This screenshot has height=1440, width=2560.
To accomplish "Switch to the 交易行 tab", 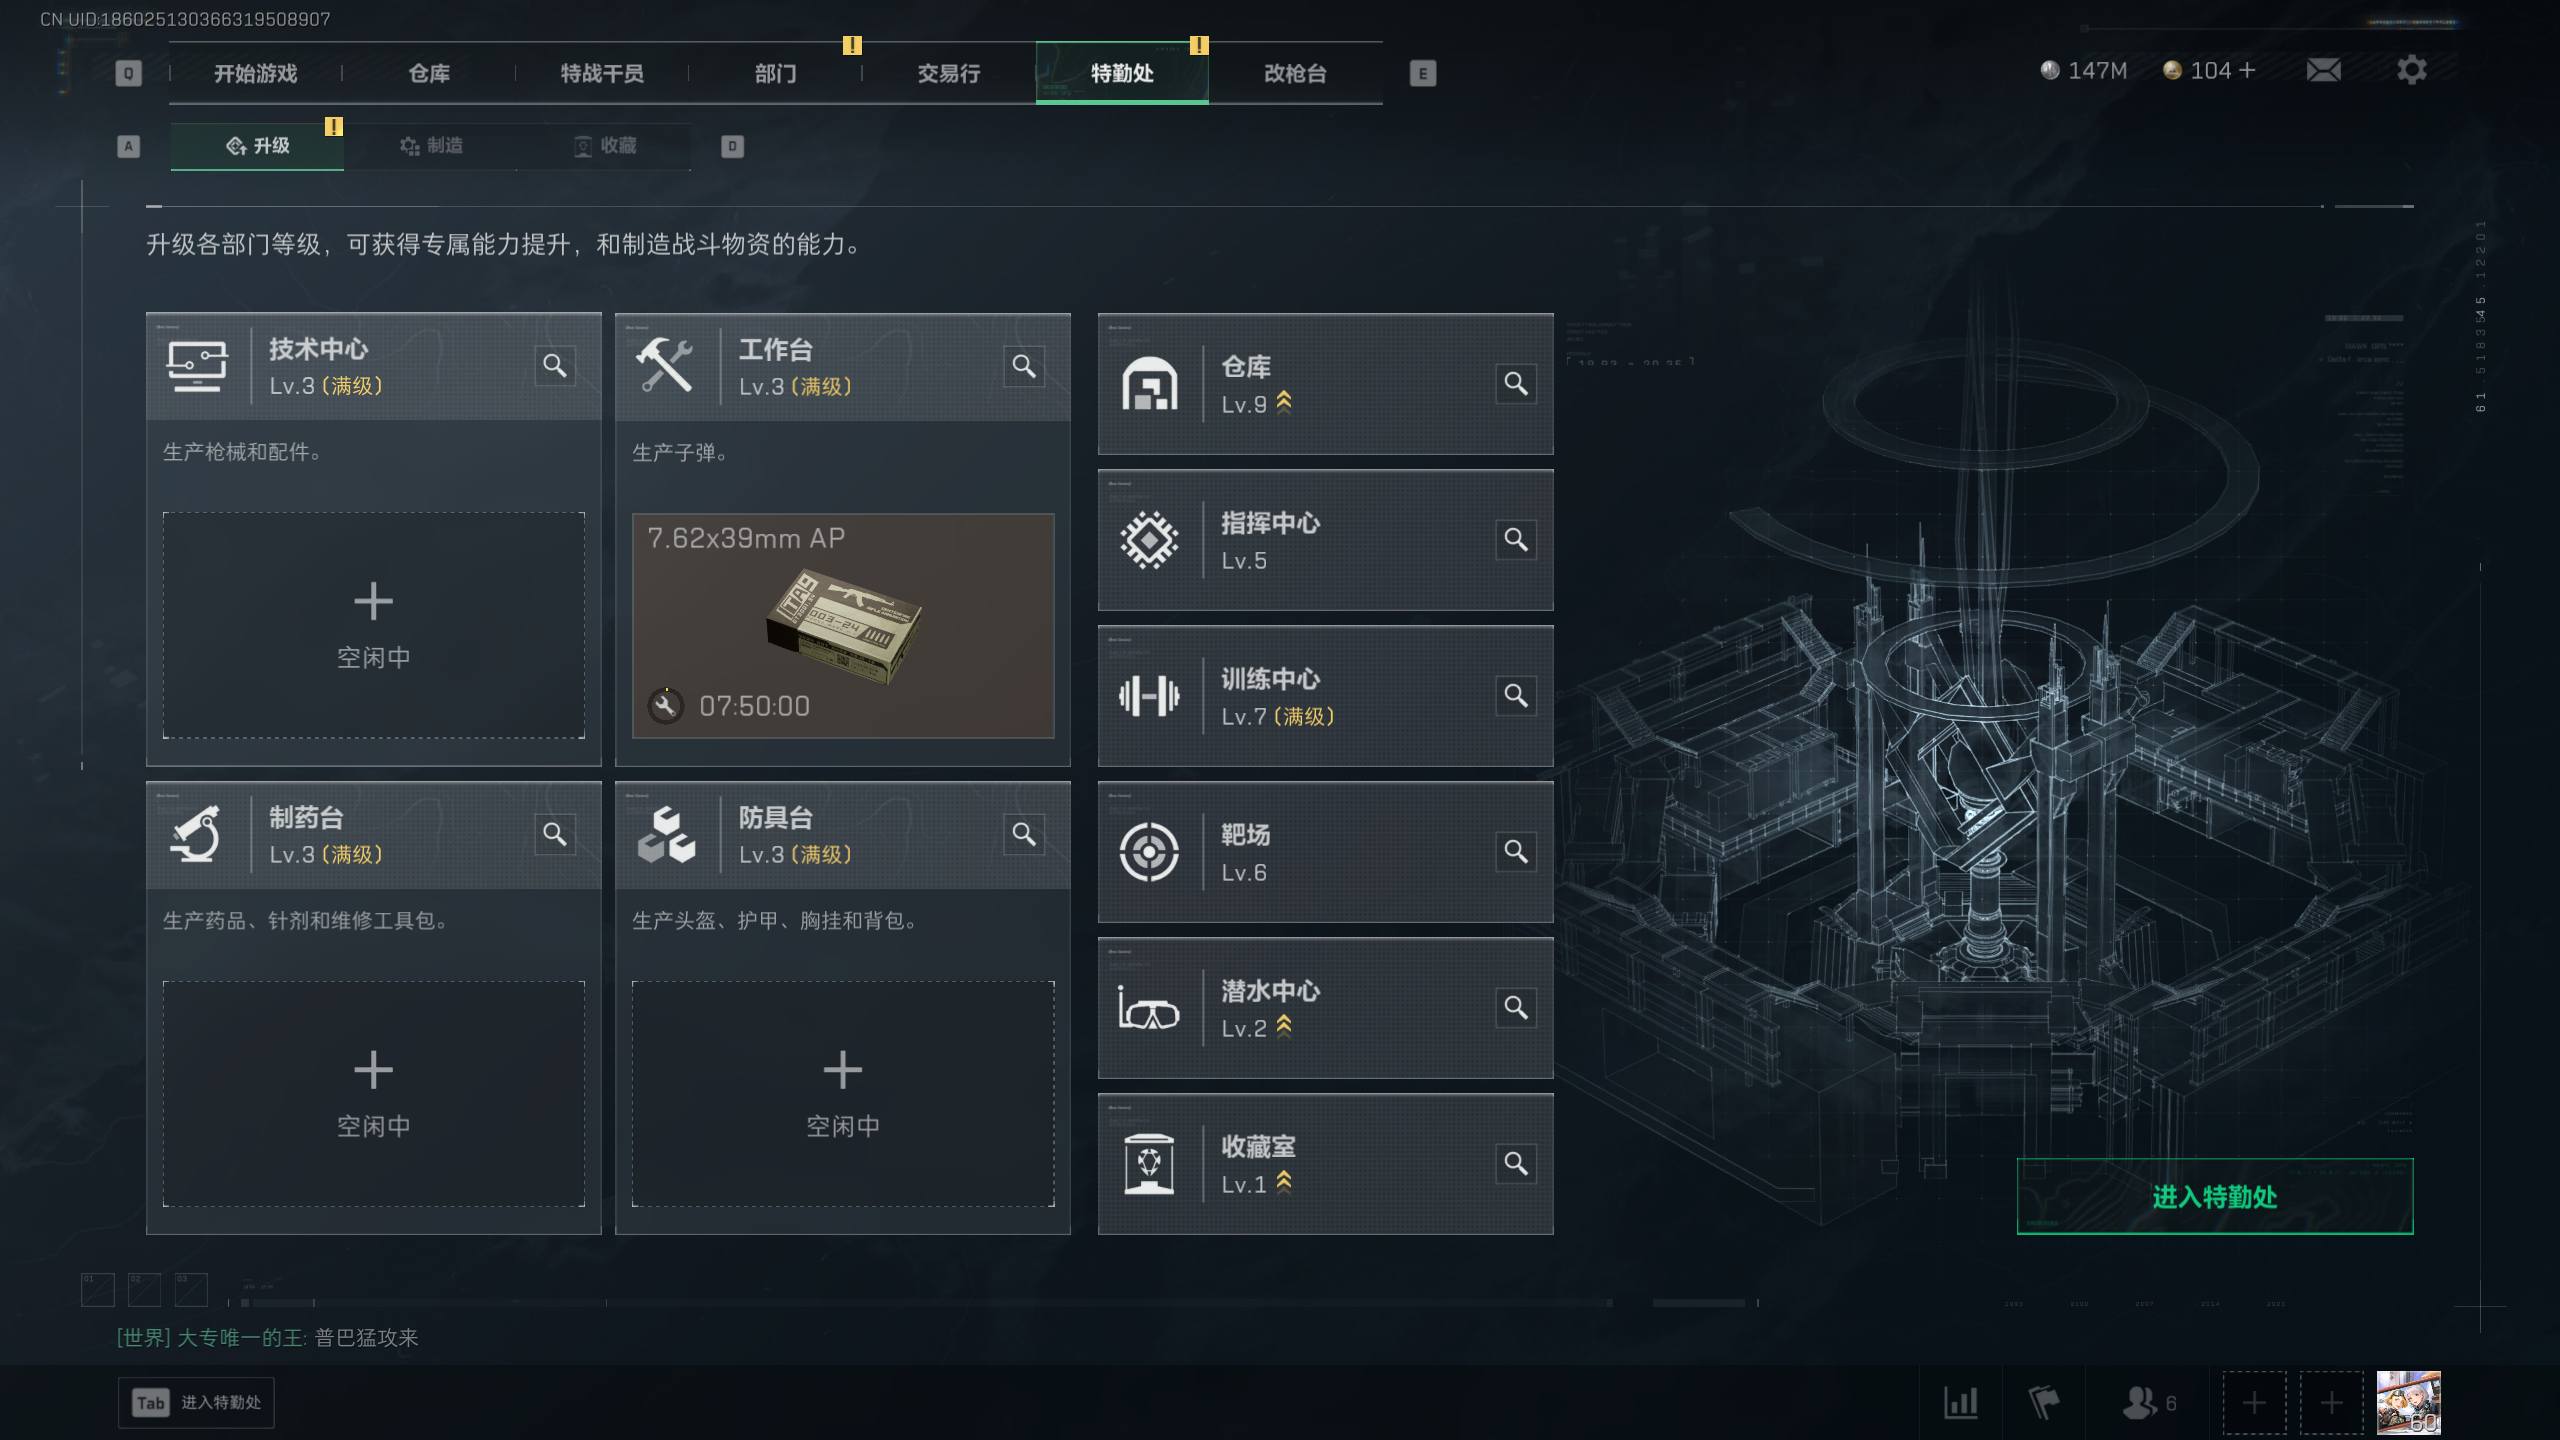I will (948, 73).
